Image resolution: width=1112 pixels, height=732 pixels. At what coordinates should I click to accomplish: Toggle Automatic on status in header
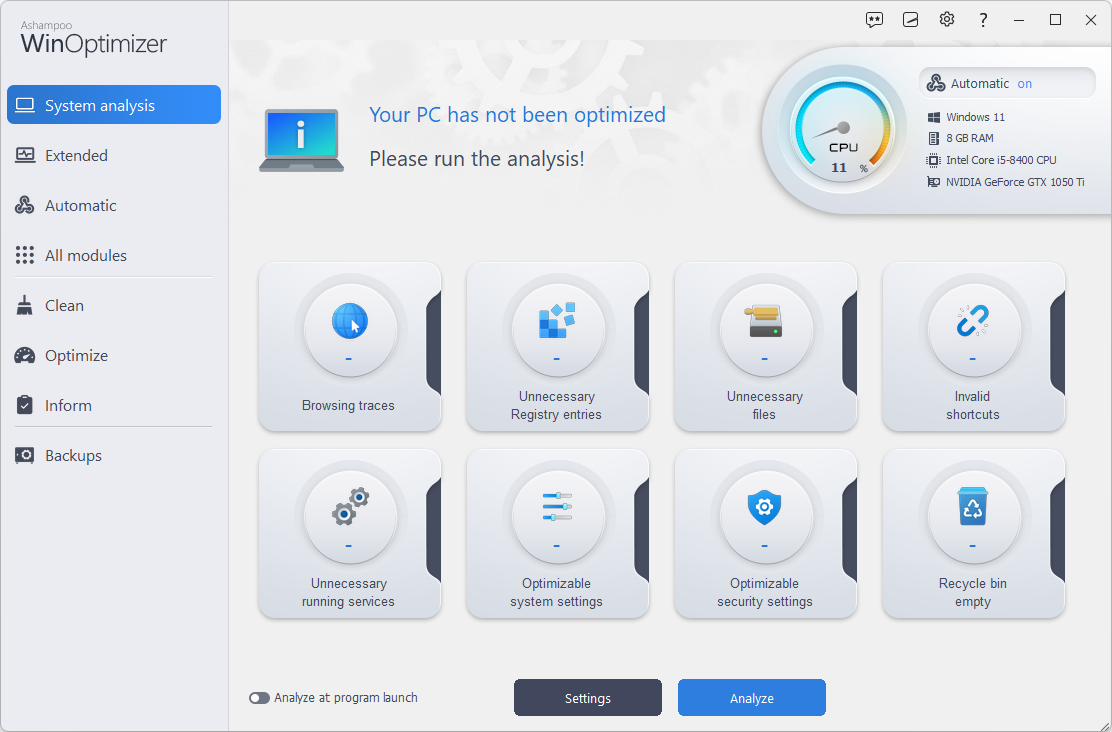pos(1007,84)
